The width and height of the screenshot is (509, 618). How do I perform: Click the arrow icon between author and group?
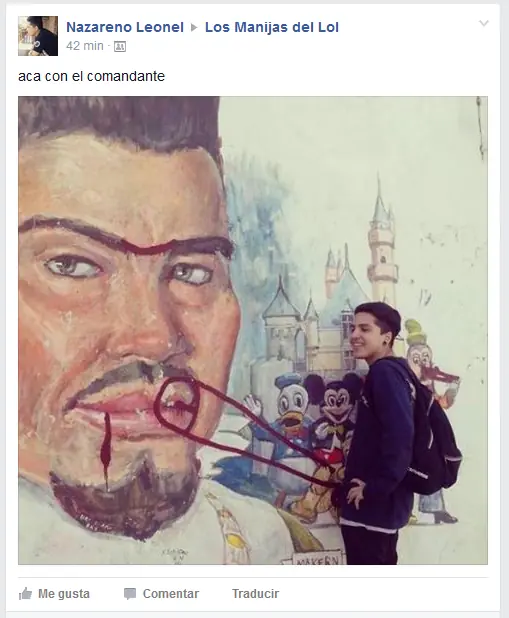194,28
